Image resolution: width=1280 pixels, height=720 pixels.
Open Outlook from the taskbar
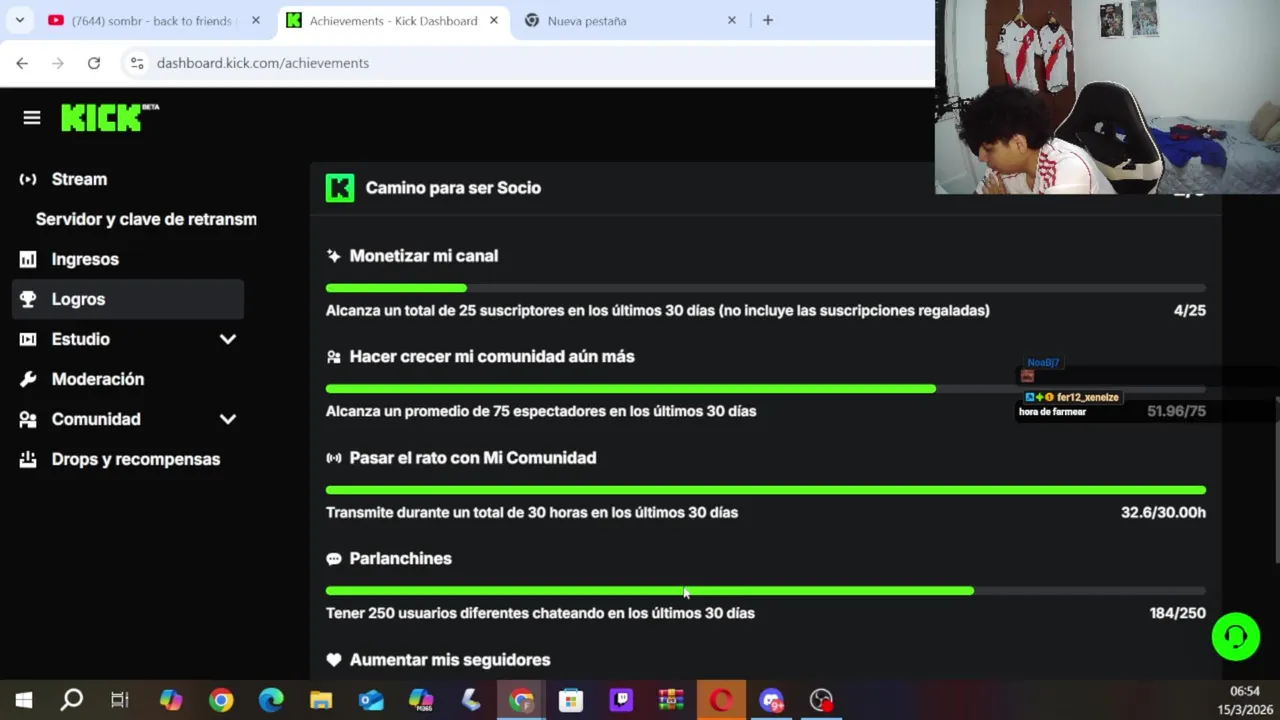[371, 700]
